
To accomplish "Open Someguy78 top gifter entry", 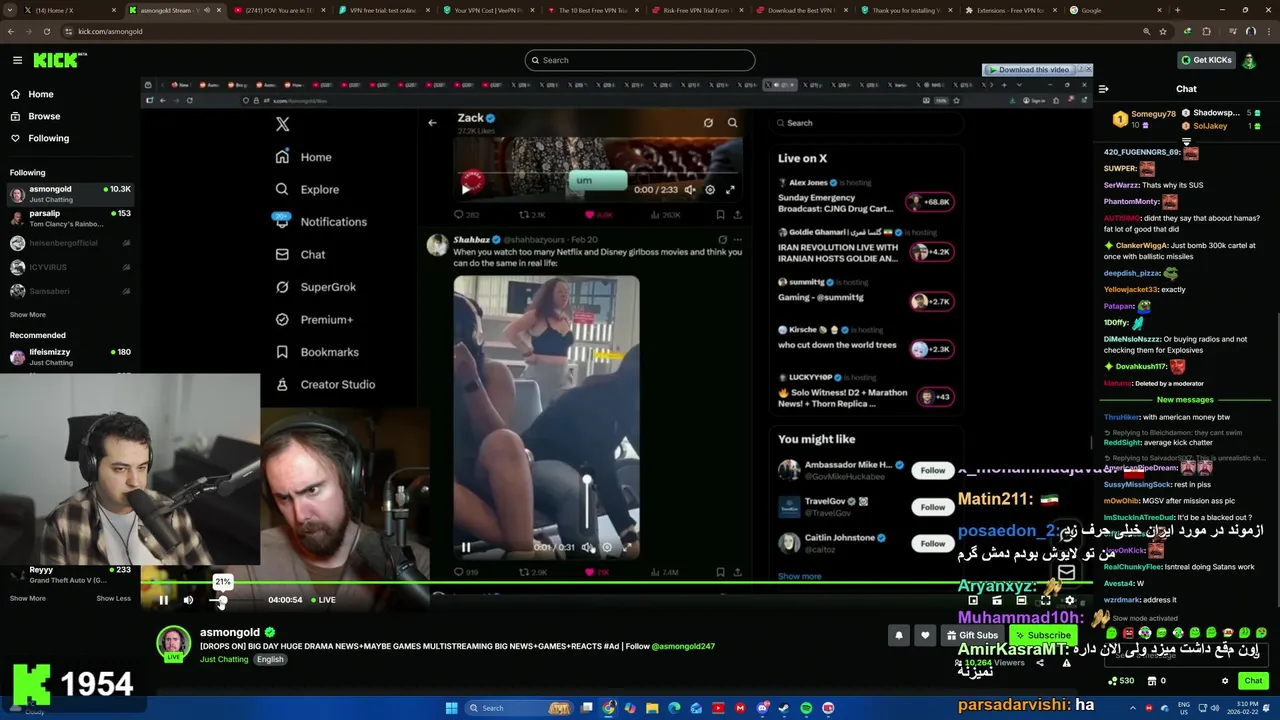I will click(x=1146, y=119).
